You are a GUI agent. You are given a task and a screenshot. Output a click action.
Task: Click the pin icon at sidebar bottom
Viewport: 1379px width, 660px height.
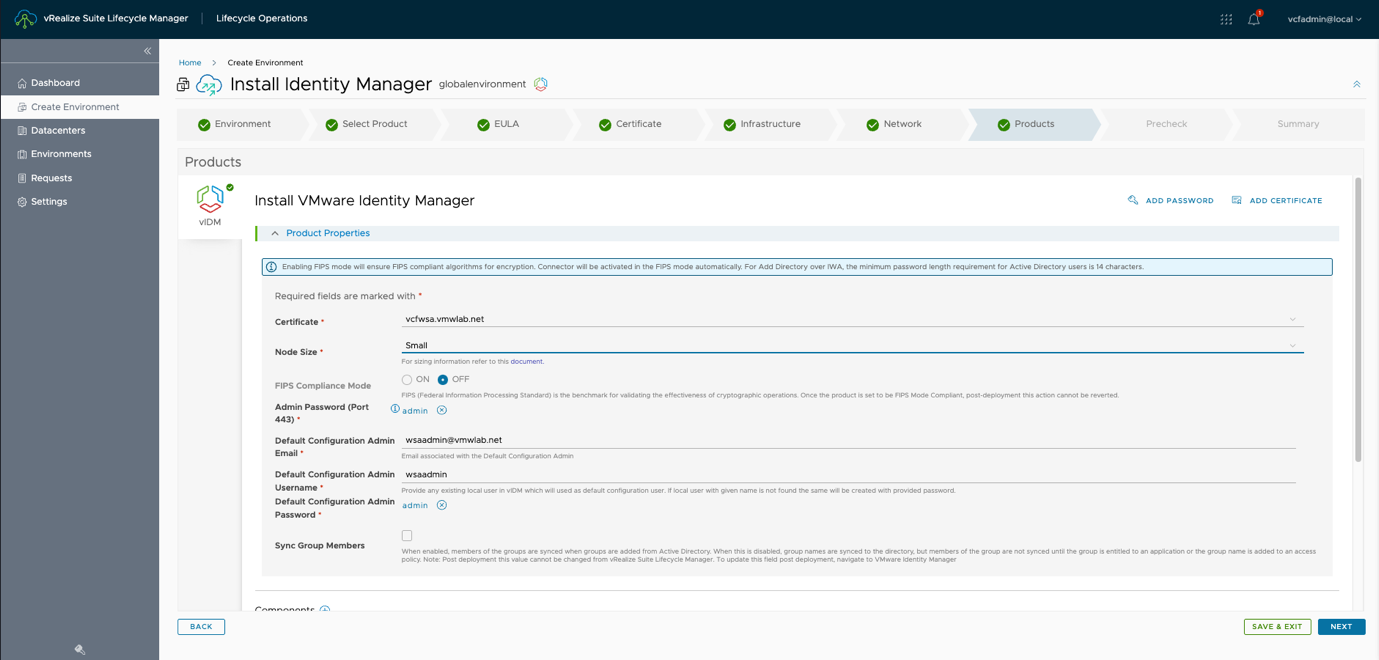coord(80,649)
